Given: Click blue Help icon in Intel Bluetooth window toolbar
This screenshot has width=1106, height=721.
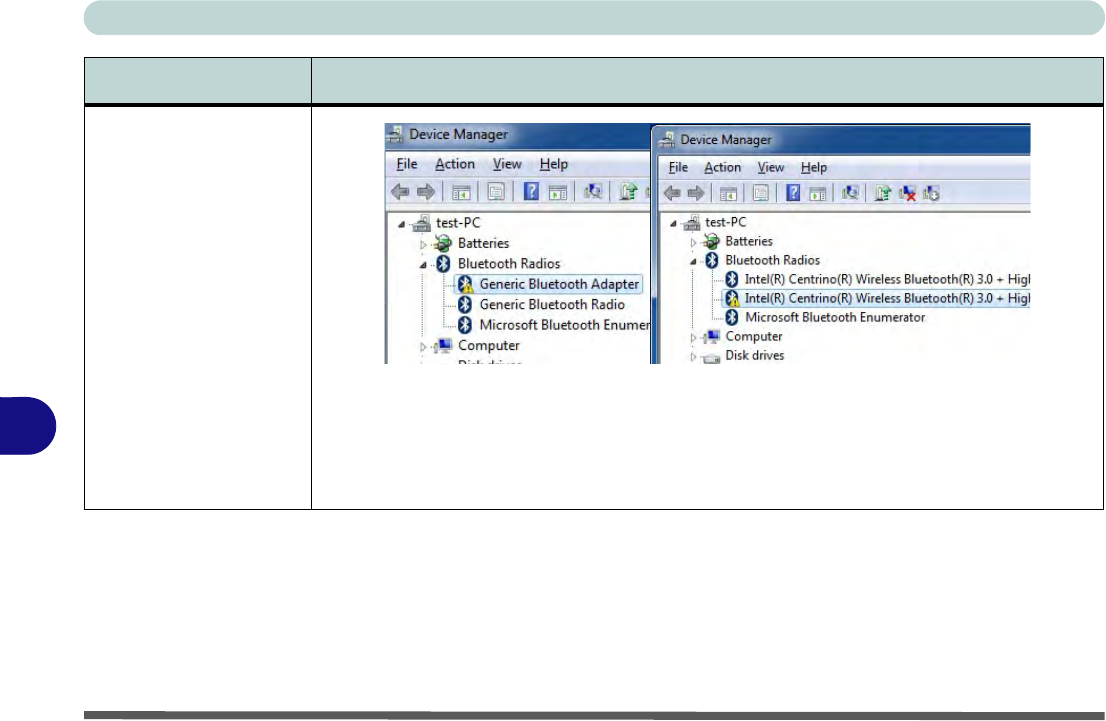Looking at the screenshot, I should click(x=794, y=194).
